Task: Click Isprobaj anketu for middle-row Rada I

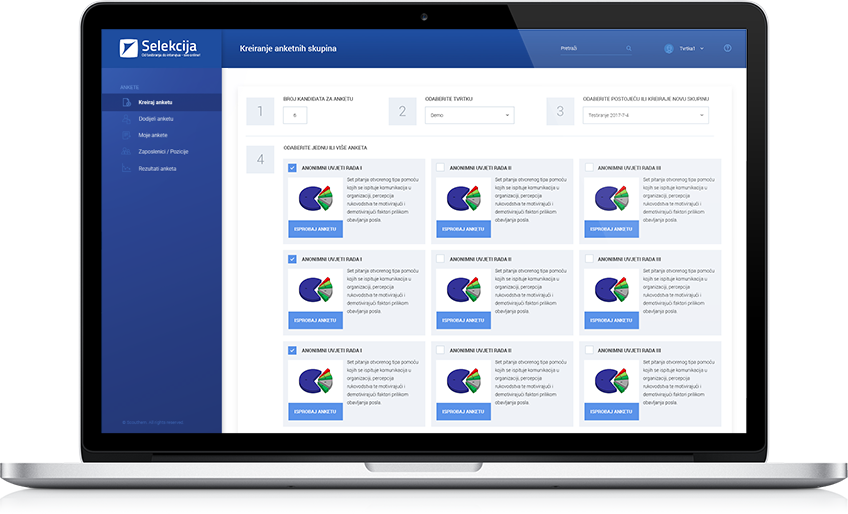Action: coord(315,320)
